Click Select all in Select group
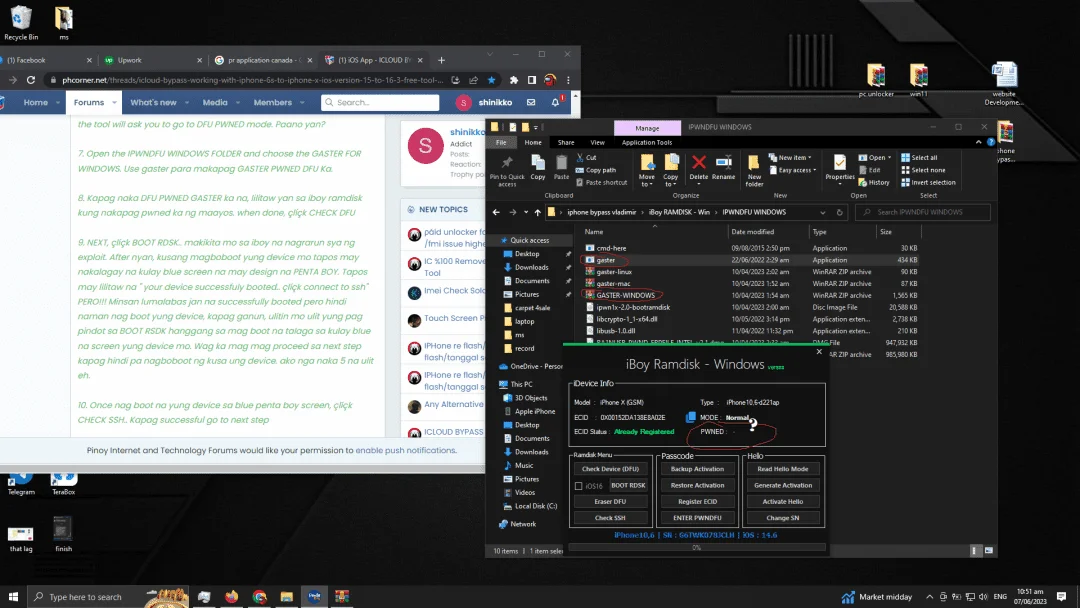The height and width of the screenshot is (608, 1080). pyautogui.click(x=919, y=158)
